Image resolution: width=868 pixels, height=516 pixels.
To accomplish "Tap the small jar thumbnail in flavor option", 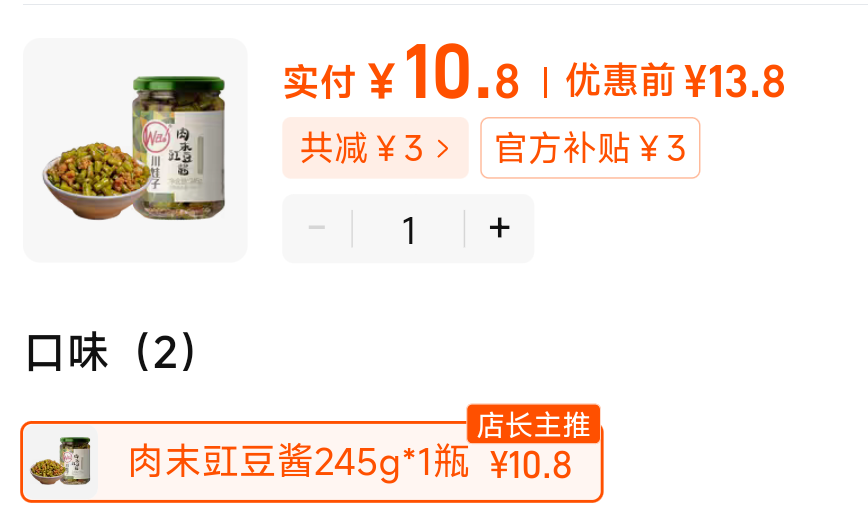I will click(x=62, y=462).
